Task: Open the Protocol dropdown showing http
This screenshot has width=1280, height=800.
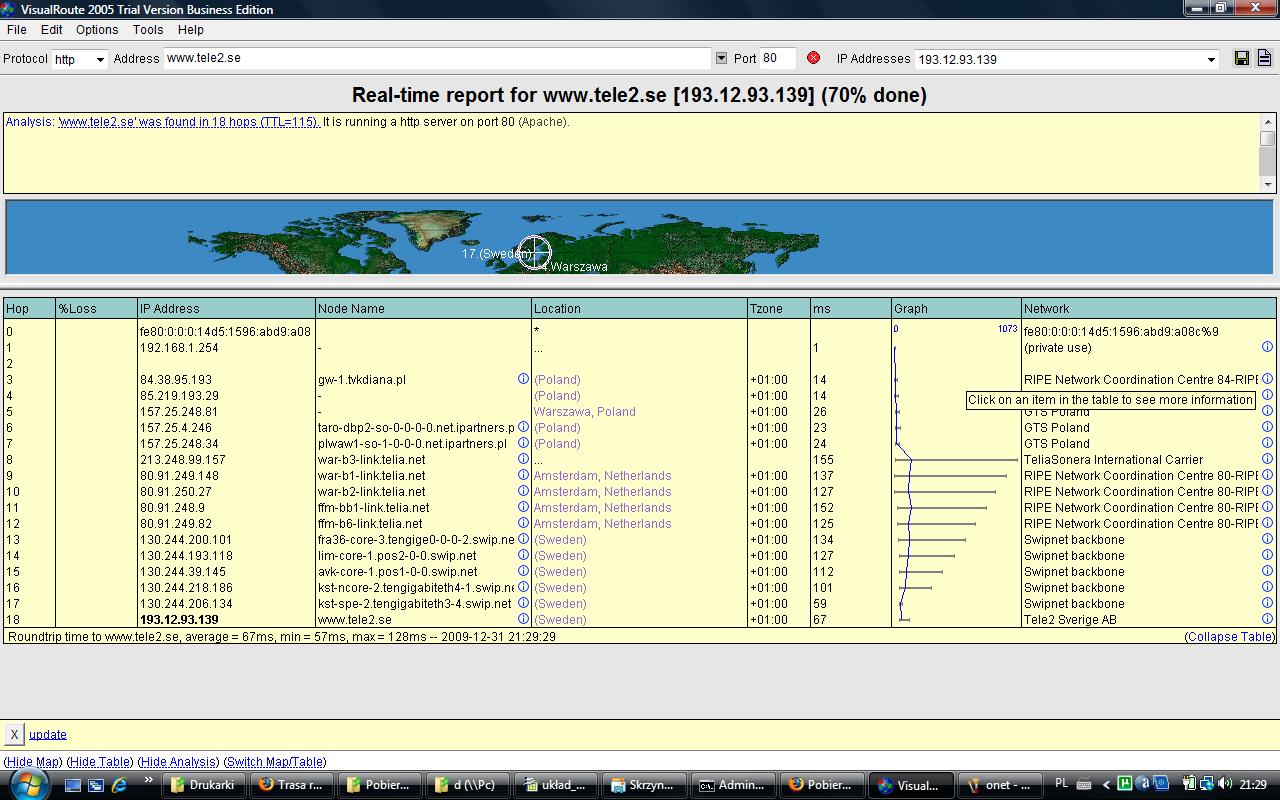Action: [100, 60]
